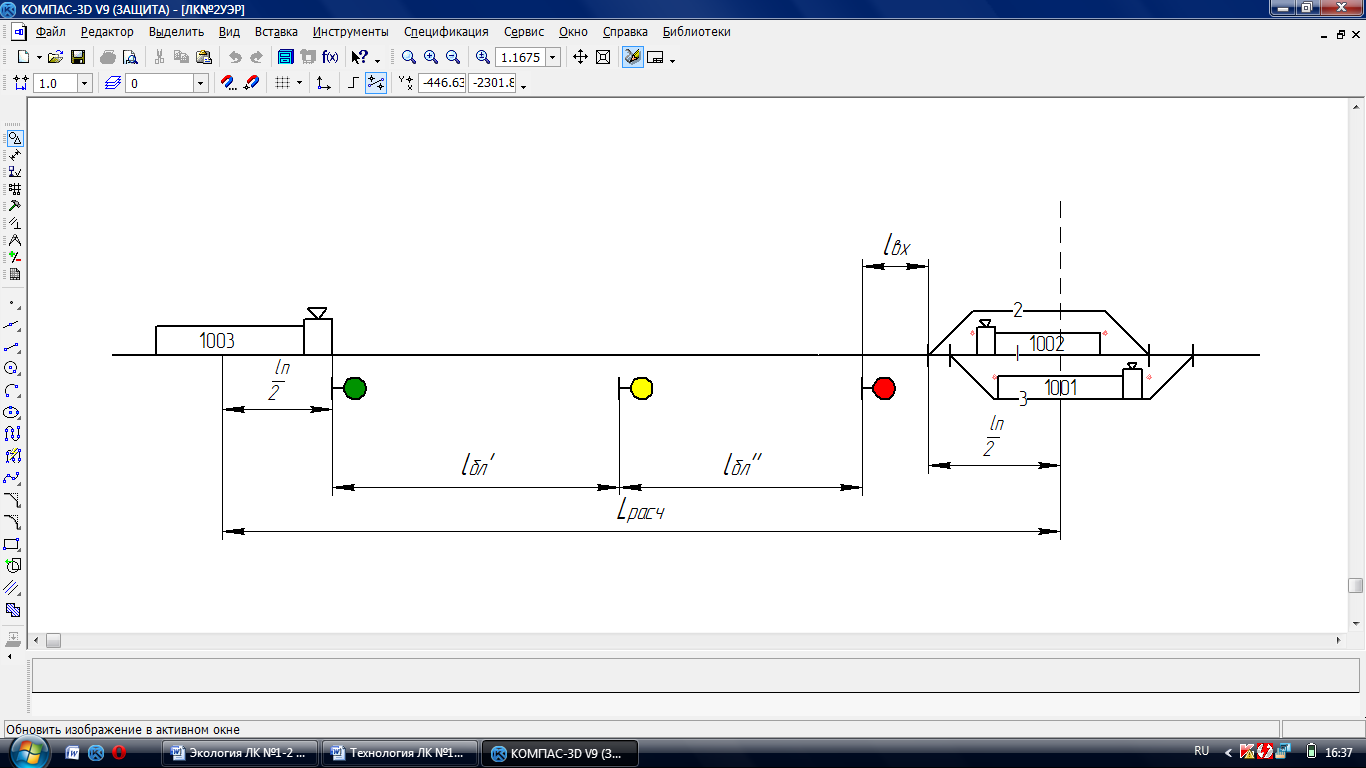Select the Fillet tool in left toolbar
Image resolution: width=1366 pixels, height=768 pixels.
[13, 522]
